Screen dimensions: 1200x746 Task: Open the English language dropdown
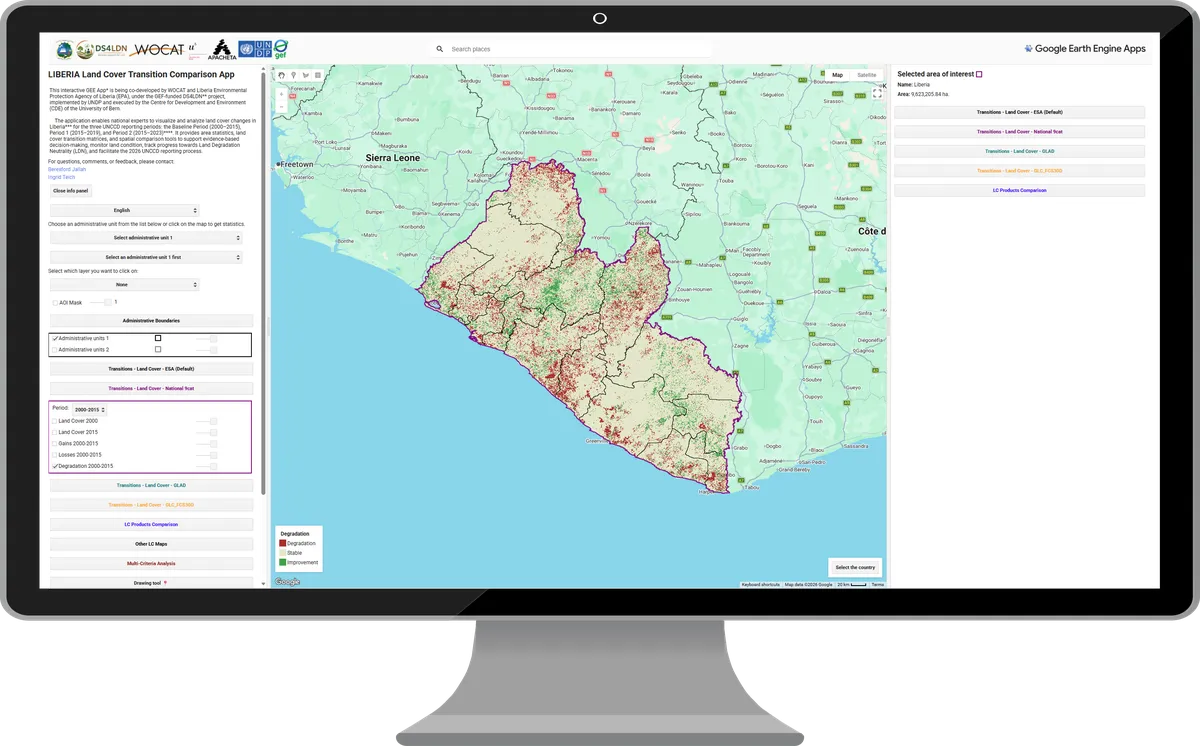125,210
